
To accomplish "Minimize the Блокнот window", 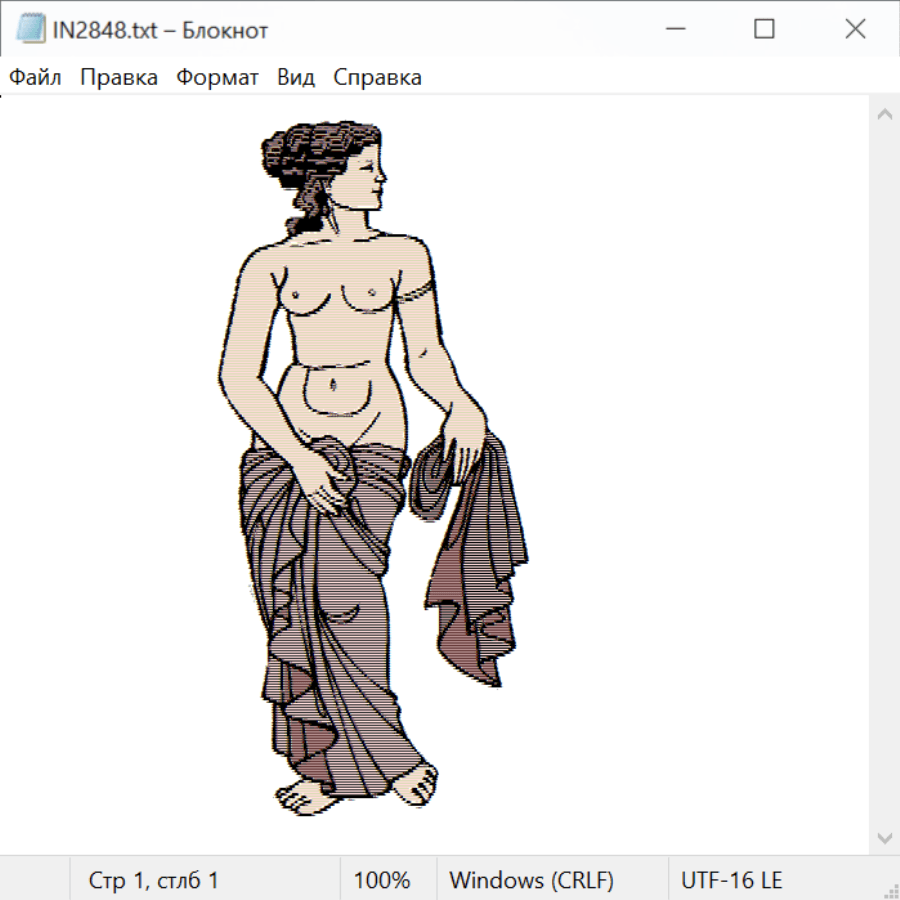I will (673, 30).
